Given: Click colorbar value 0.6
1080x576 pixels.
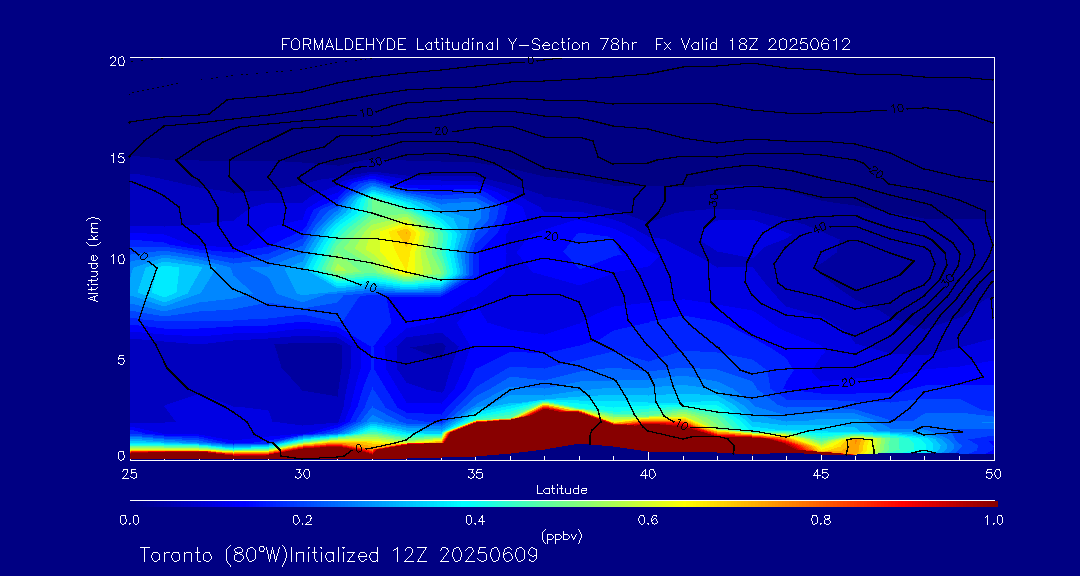Looking at the screenshot, I should (648, 520).
